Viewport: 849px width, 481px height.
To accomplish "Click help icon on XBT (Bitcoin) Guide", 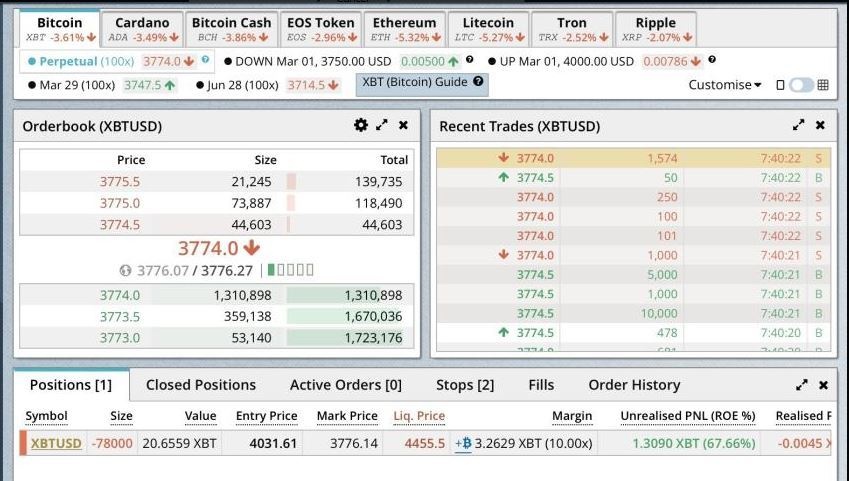I will point(478,82).
